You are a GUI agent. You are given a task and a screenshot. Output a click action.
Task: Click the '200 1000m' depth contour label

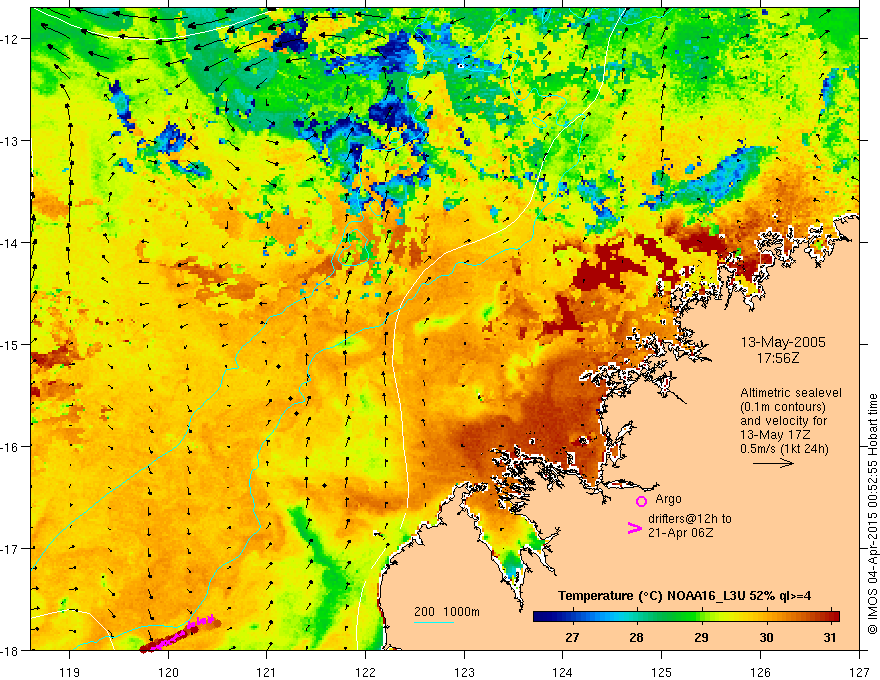(x=447, y=612)
